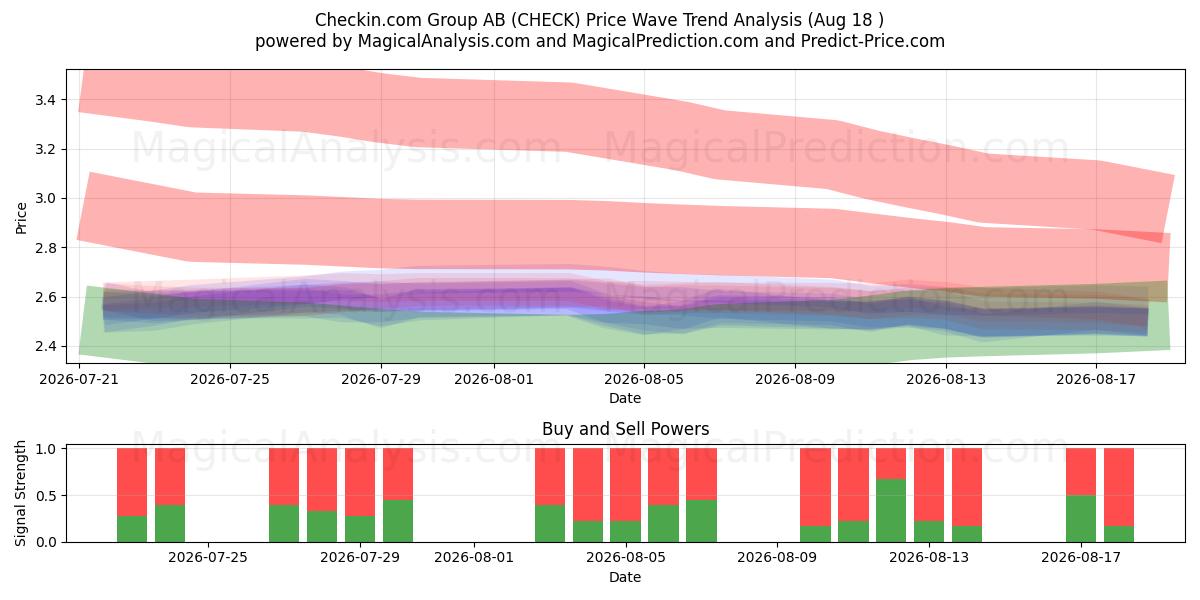Click the 0.0 tick on signal strength axis

[47, 542]
